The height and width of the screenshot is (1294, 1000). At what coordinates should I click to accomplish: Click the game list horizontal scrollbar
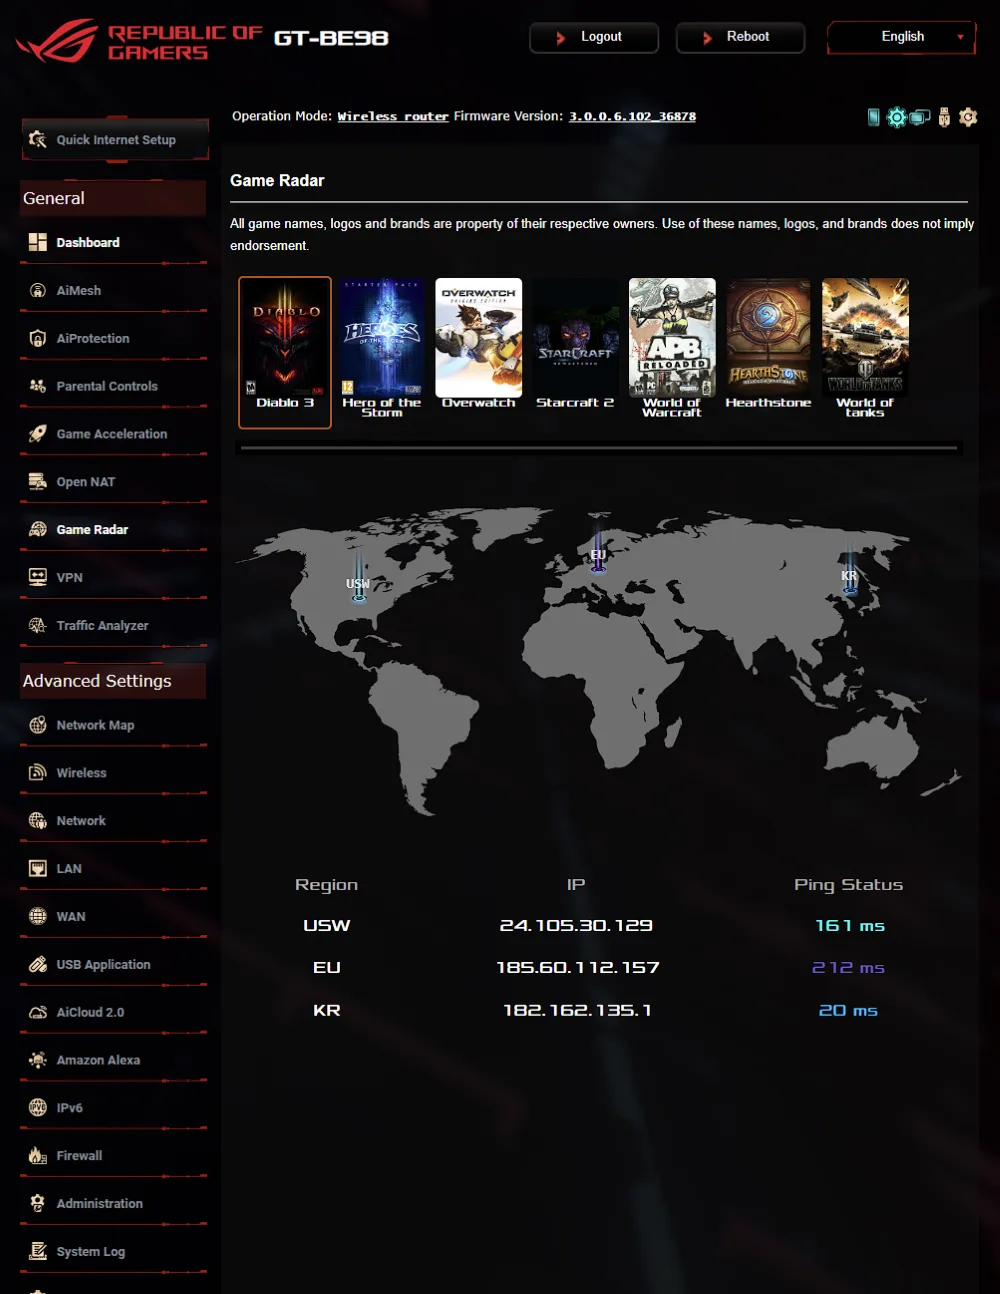coord(599,448)
